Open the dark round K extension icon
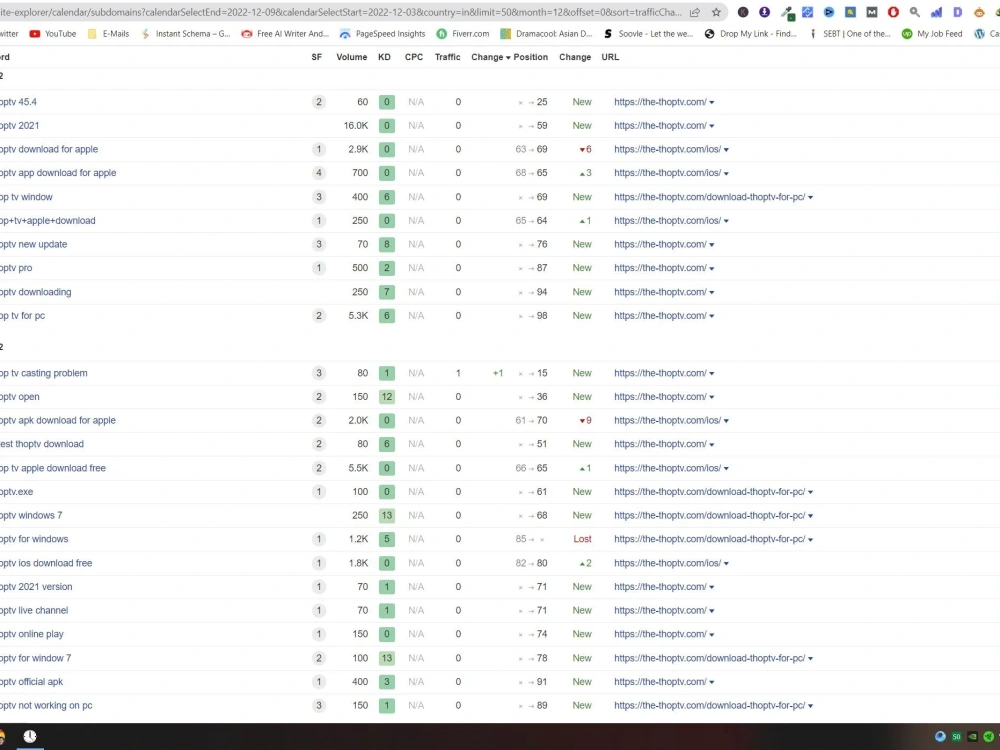The height and width of the screenshot is (750, 1000). click(743, 12)
